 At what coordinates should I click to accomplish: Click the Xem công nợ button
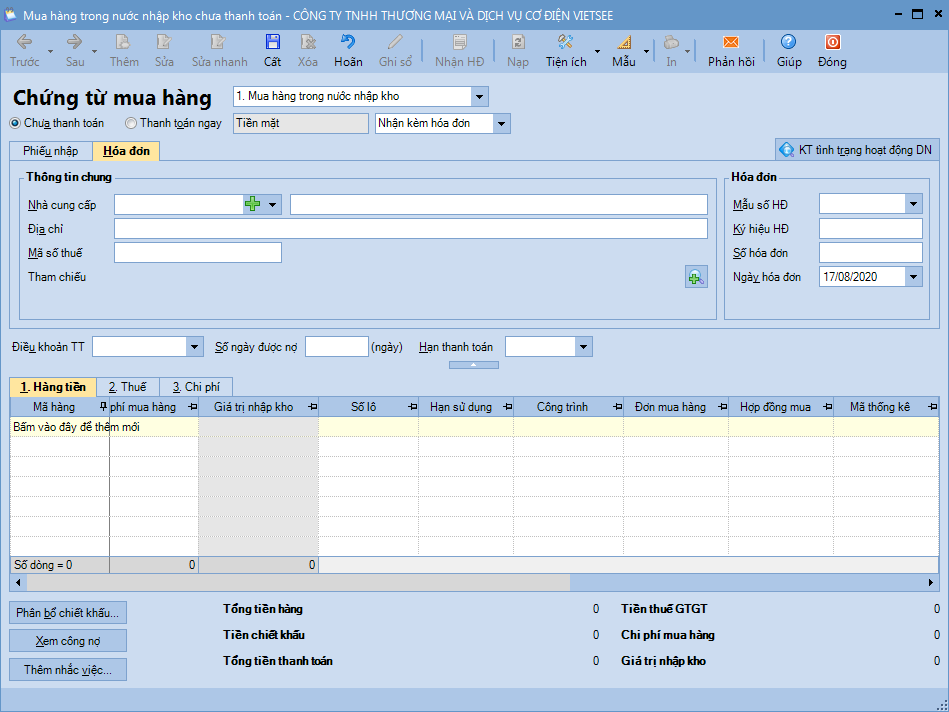click(68, 641)
